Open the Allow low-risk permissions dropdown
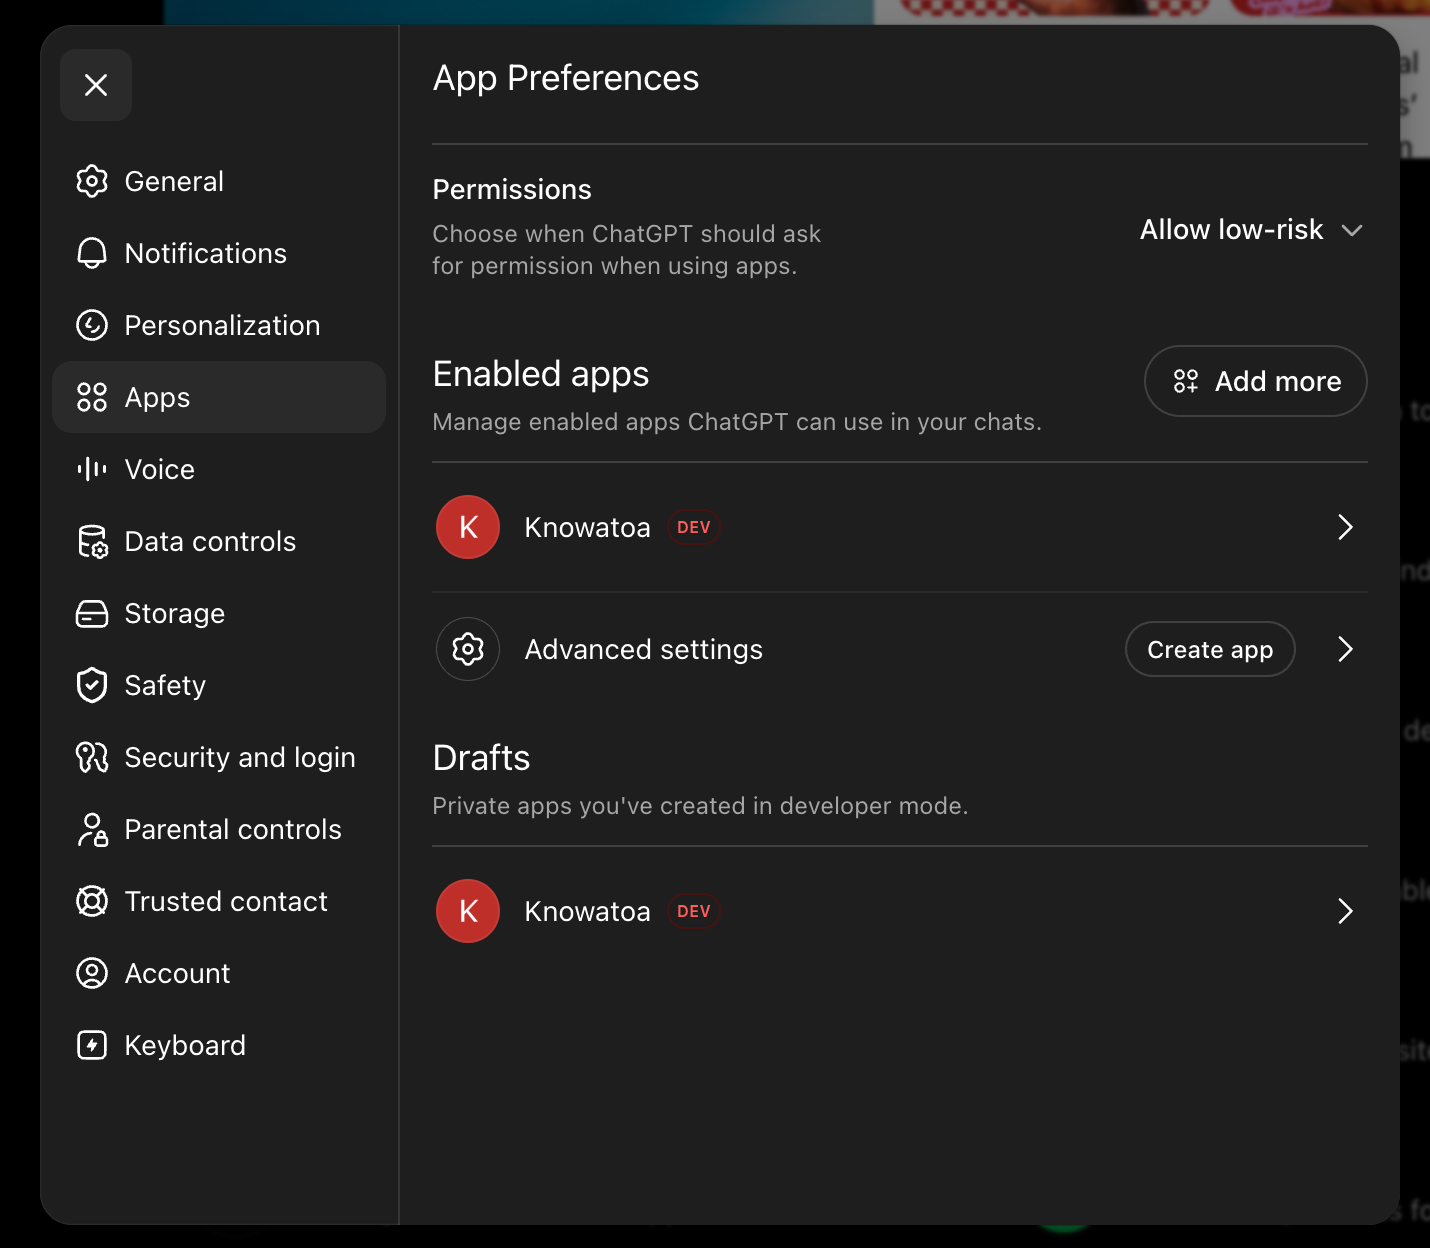The width and height of the screenshot is (1430, 1248). pyautogui.click(x=1252, y=230)
